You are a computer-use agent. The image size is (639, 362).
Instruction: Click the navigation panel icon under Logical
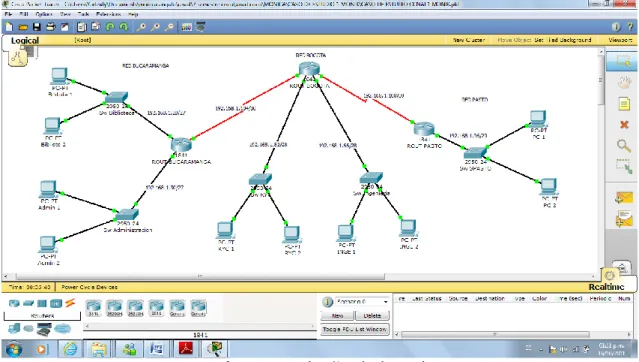point(18,58)
